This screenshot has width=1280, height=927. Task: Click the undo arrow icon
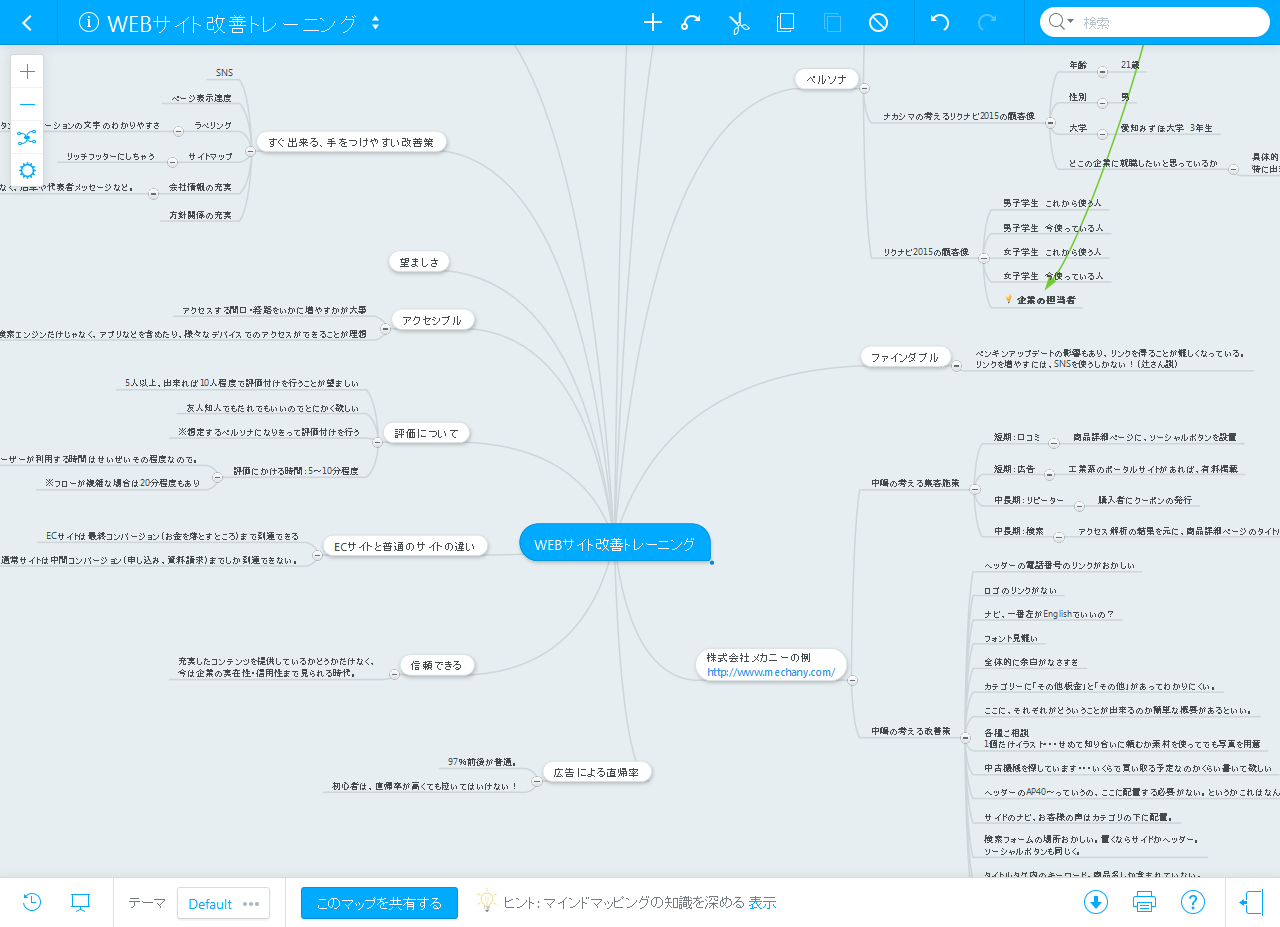(x=939, y=23)
